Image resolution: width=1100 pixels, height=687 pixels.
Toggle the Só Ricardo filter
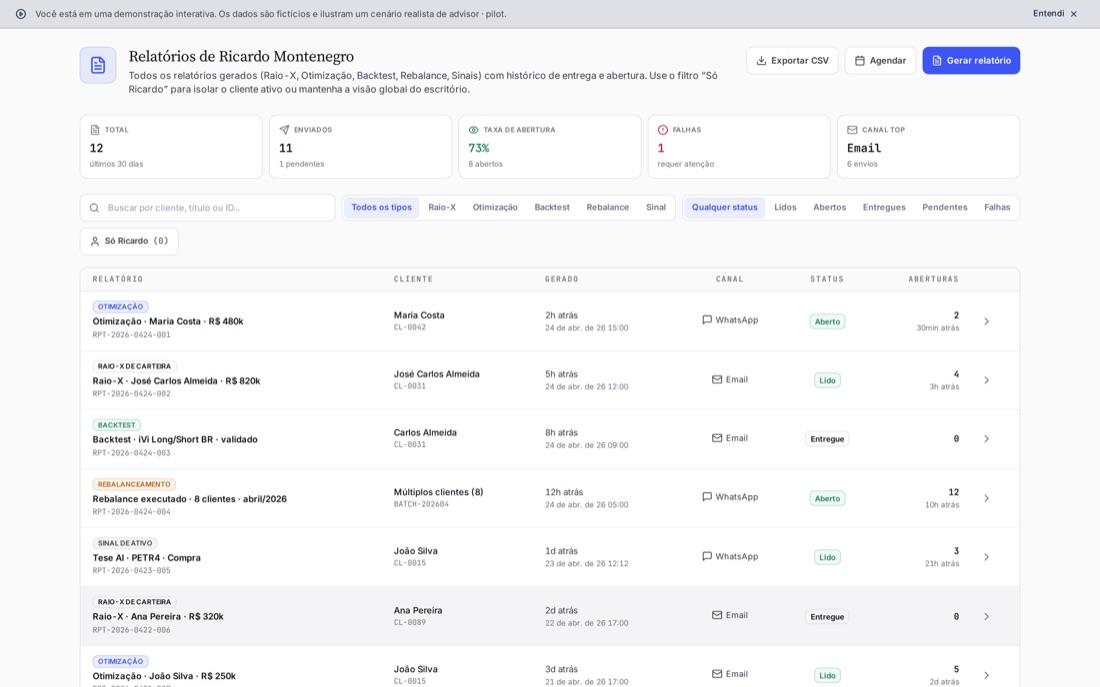click(129, 241)
